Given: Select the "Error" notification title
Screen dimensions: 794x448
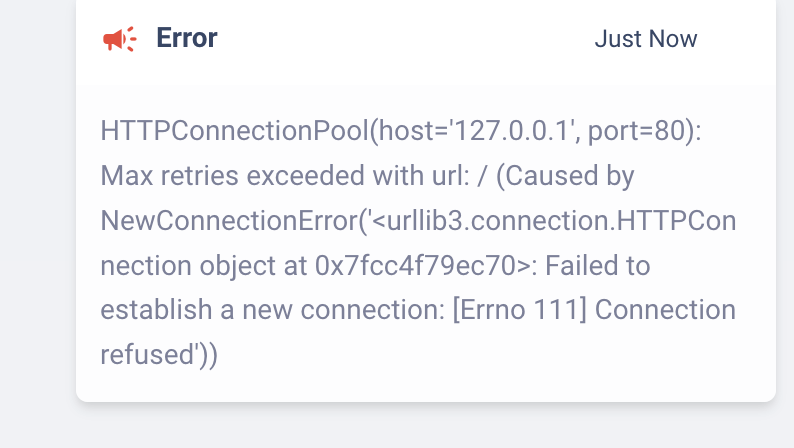Looking at the screenshot, I should 187,39.
